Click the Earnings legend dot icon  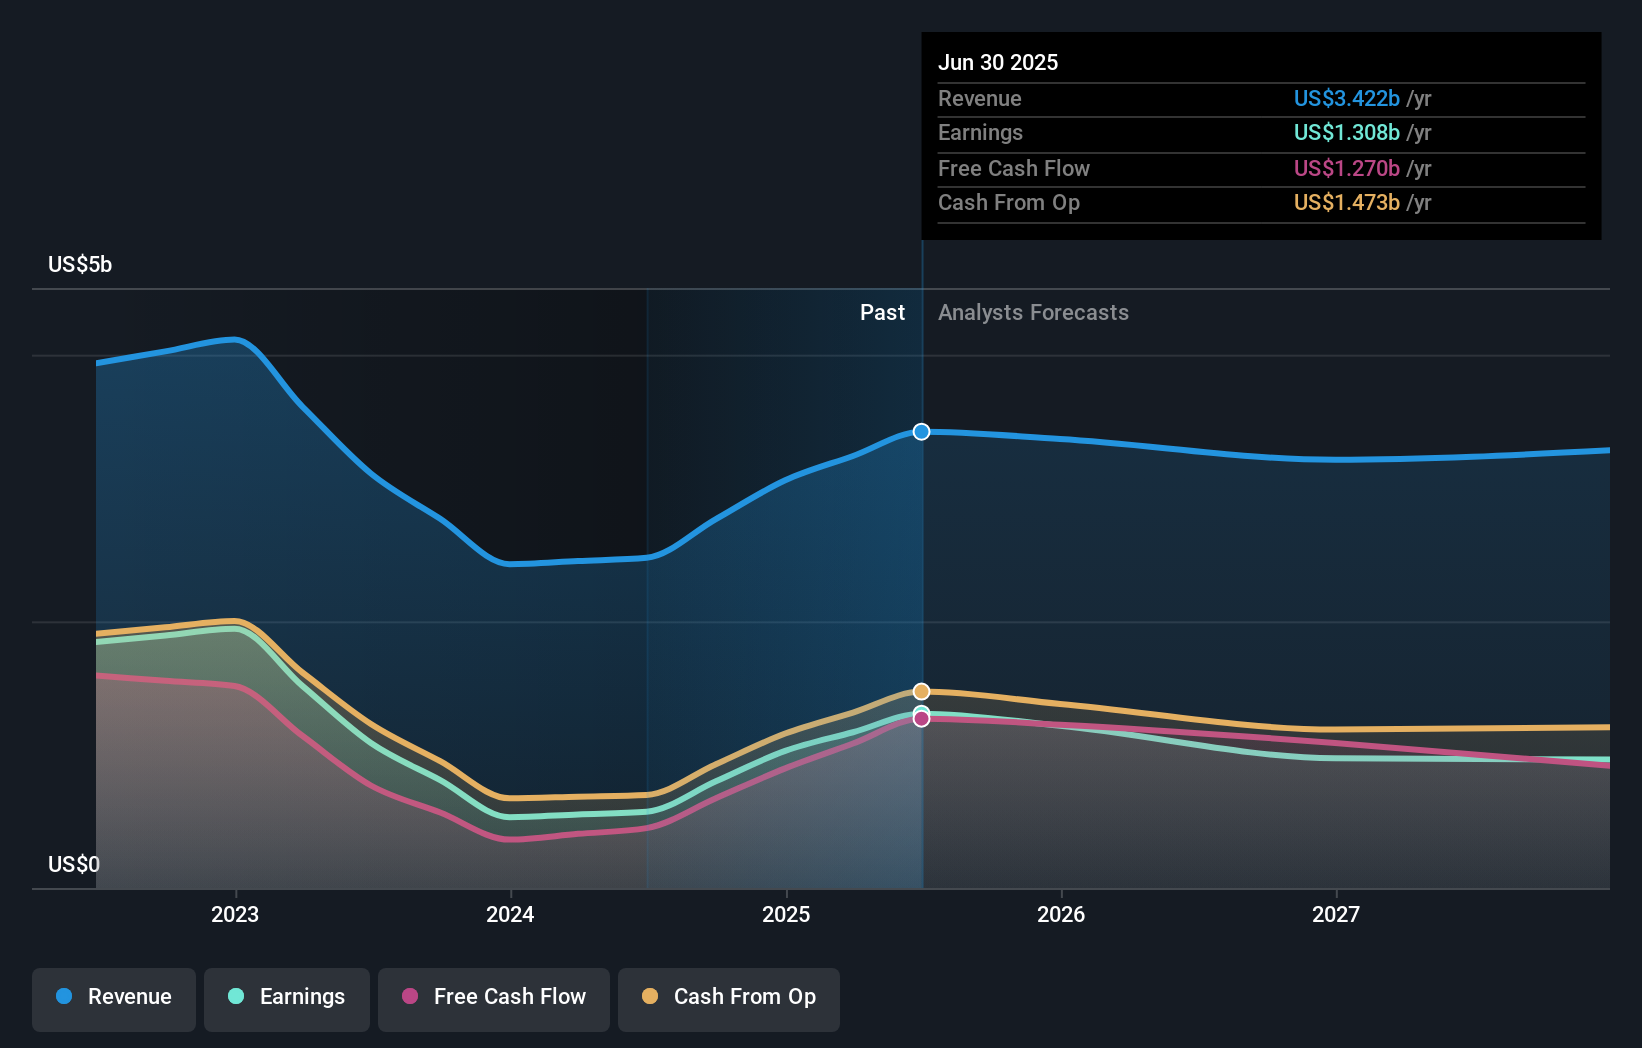(x=234, y=997)
